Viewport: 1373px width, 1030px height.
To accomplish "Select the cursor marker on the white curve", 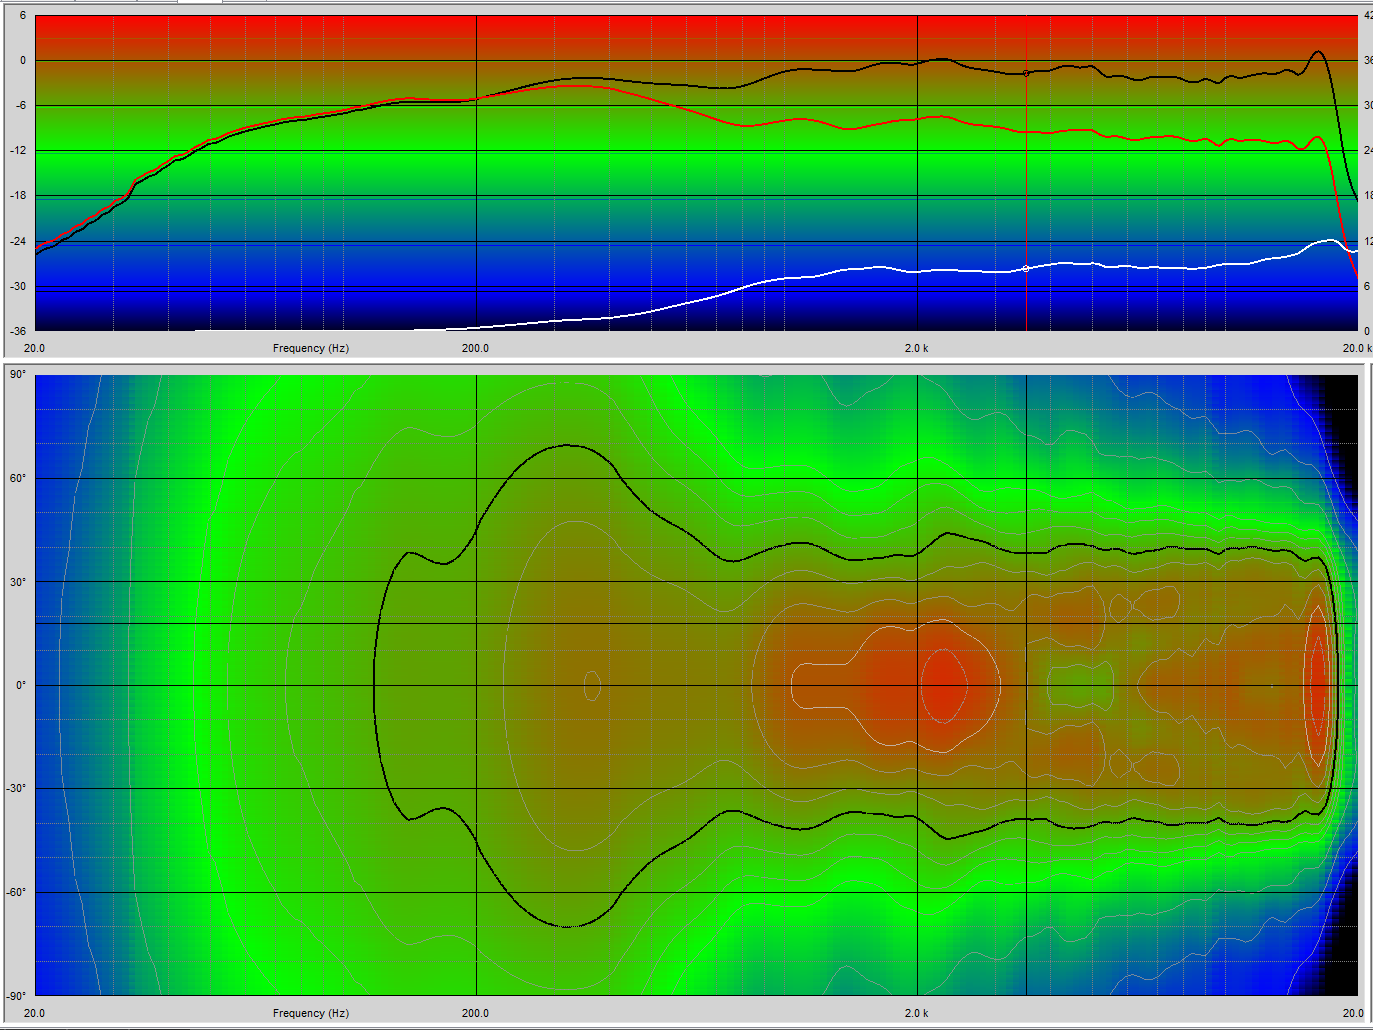I will coord(1026,268).
